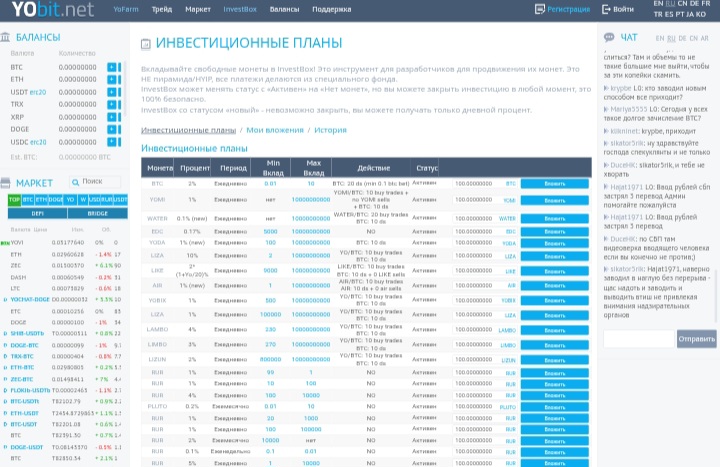720x467 pixels.
Task: Click Вложить button for BTC plan
Action: tap(555, 184)
